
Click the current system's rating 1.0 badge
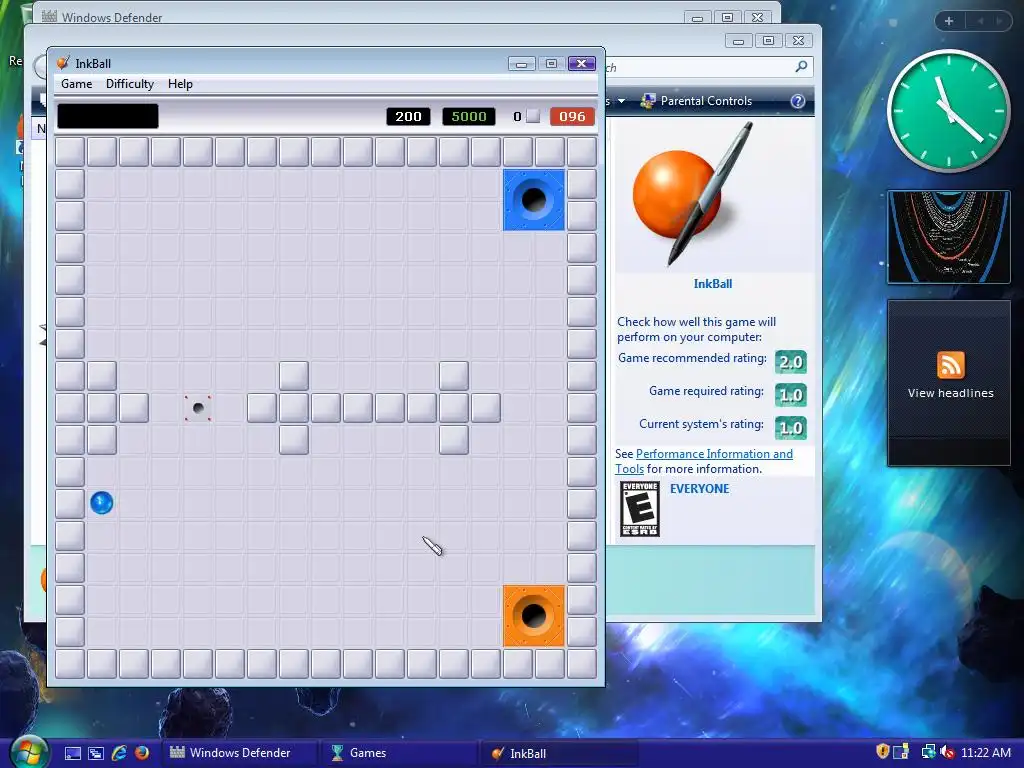pos(790,428)
